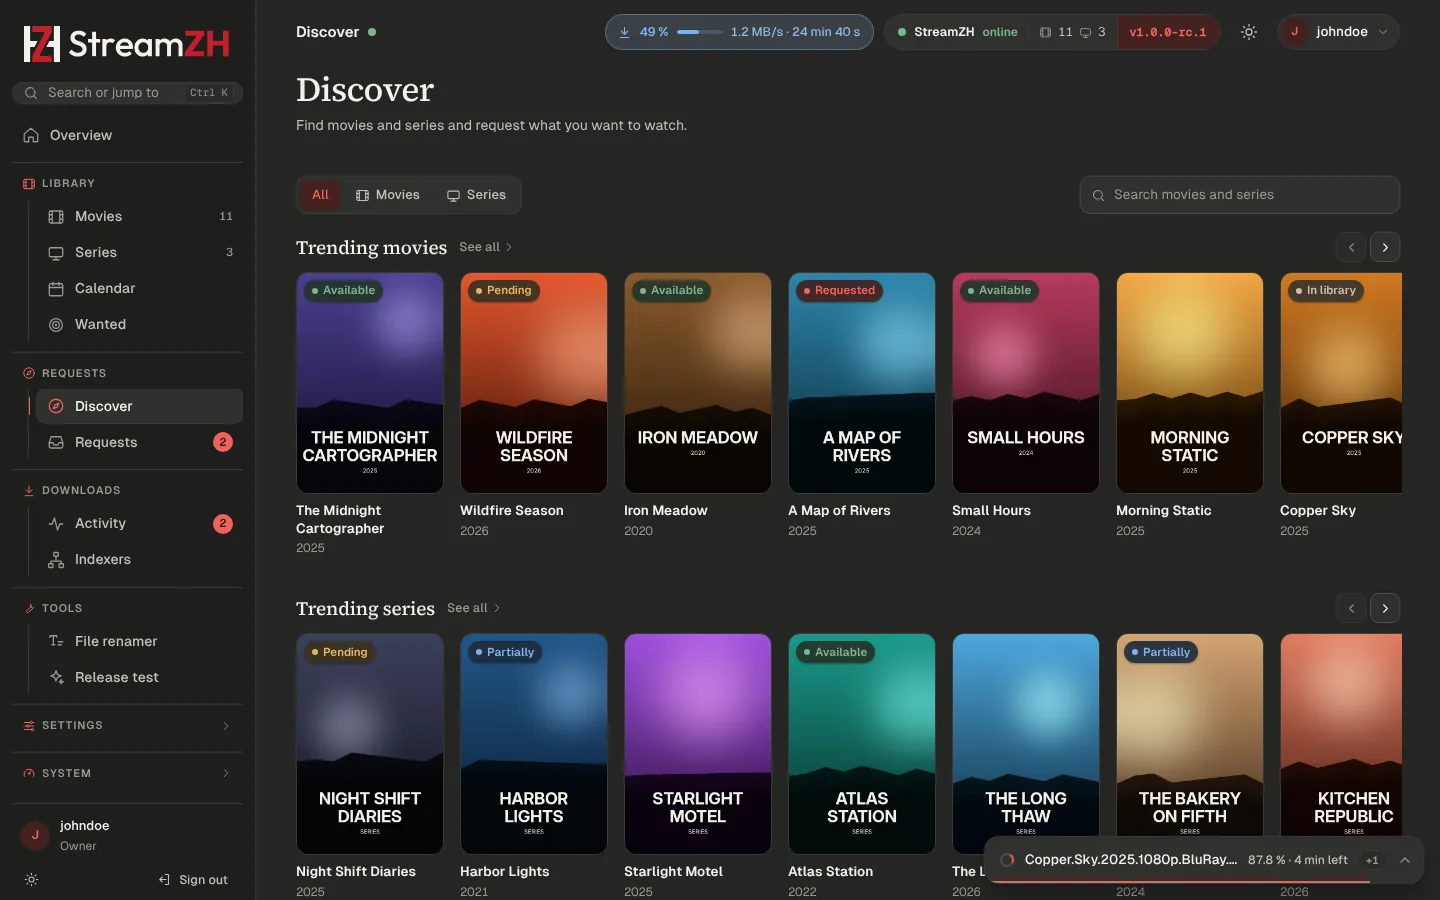1440x900 pixels.
Task: Open the Search or jump to box
Action: [127, 93]
